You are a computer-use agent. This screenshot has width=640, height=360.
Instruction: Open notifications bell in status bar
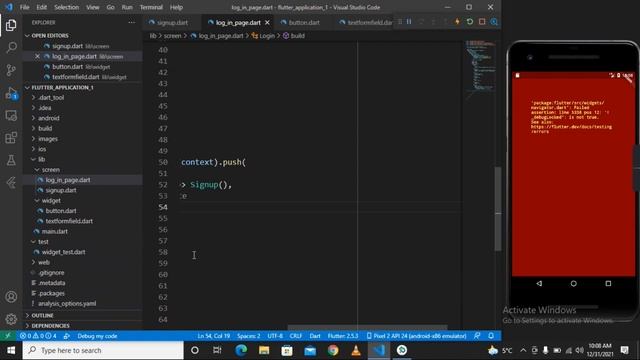(x=491, y=336)
